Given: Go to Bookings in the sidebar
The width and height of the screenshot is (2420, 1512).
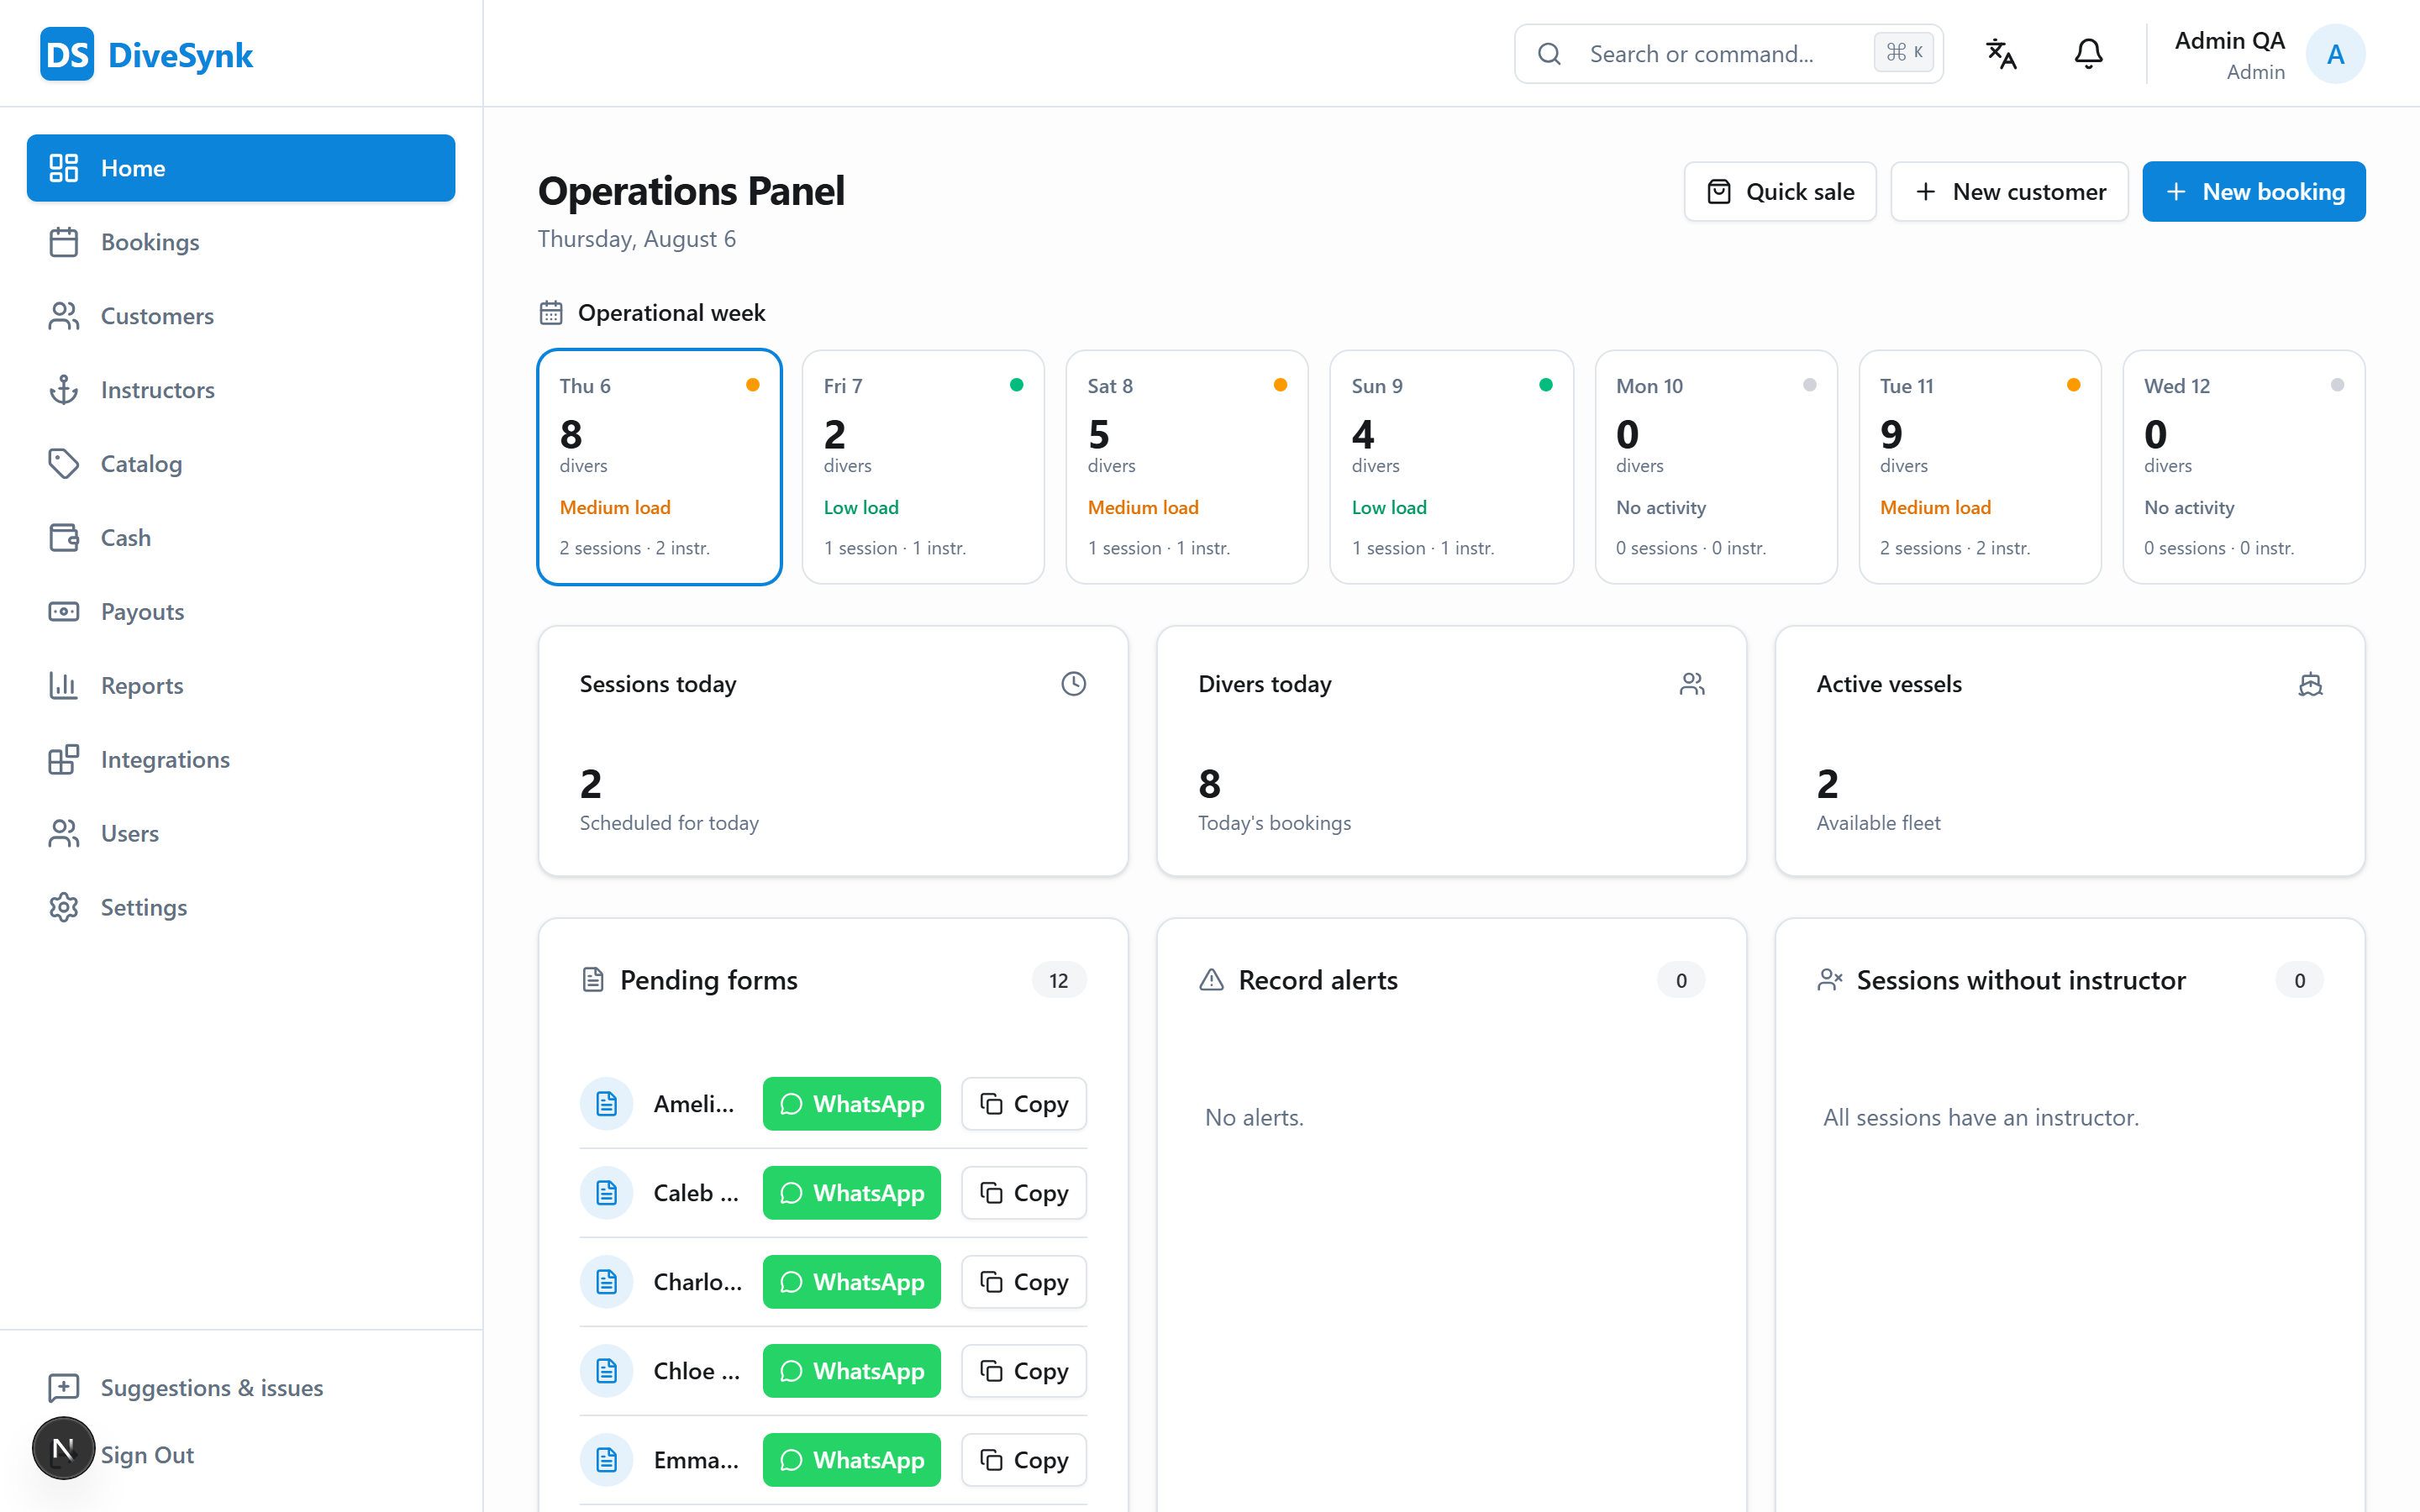Looking at the screenshot, I should click(241, 242).
